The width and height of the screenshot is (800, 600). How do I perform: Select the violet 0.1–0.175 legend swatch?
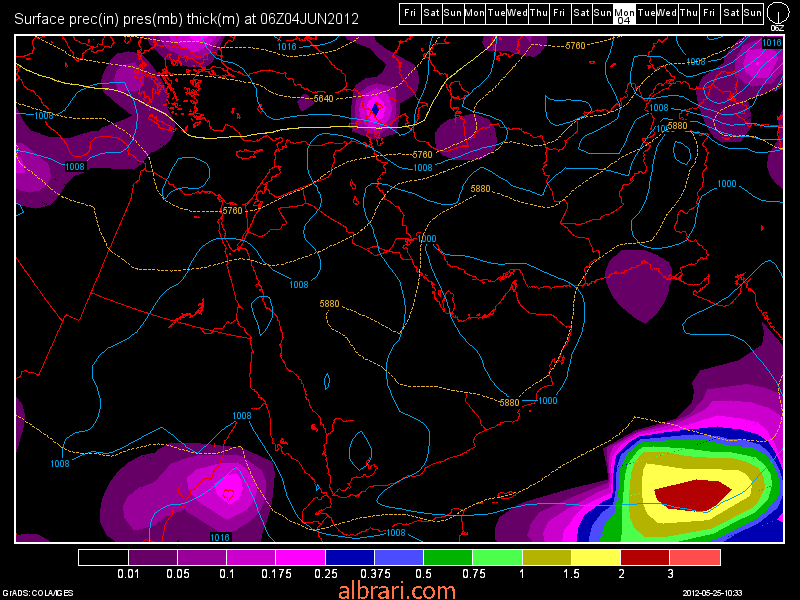tap(252, 557)
